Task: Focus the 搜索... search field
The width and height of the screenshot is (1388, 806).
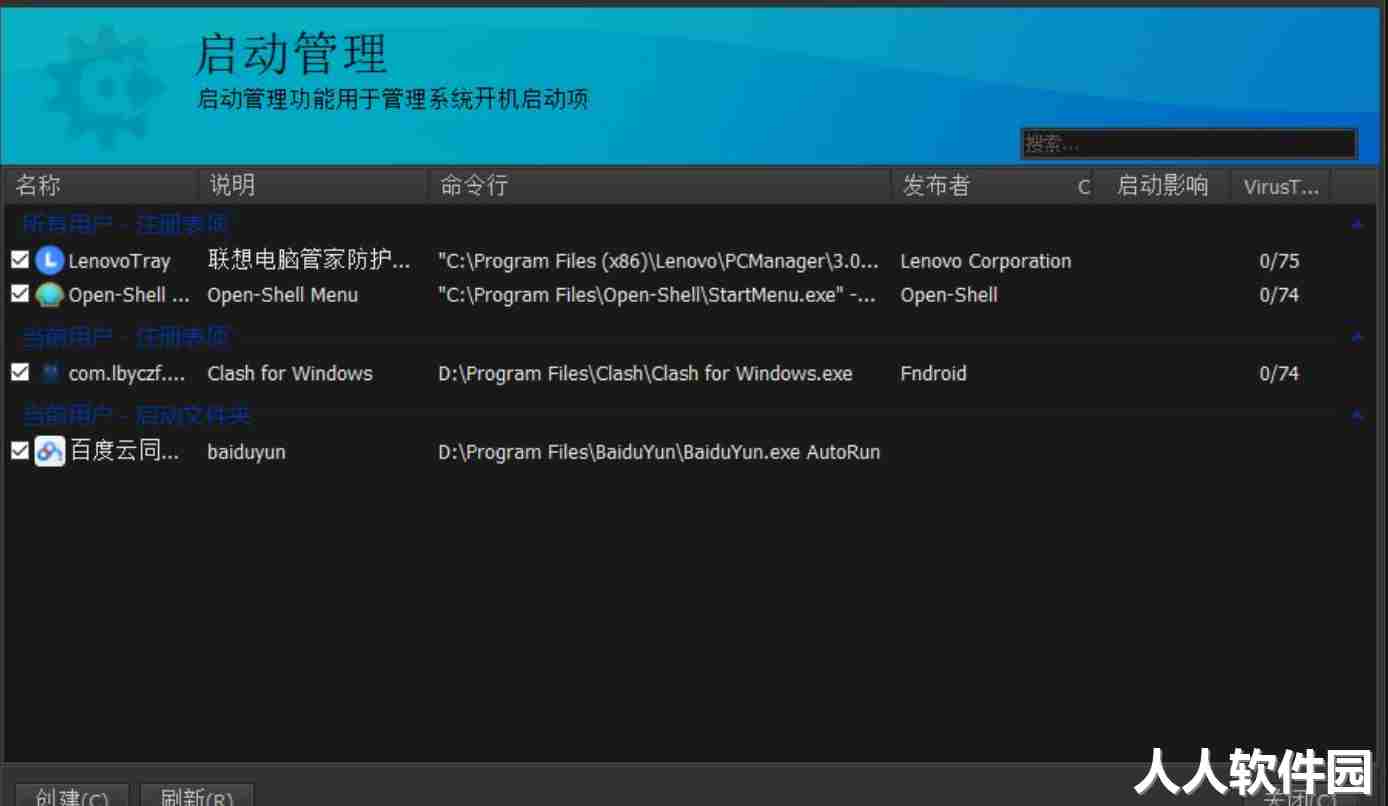Action: pos(1188,143)
